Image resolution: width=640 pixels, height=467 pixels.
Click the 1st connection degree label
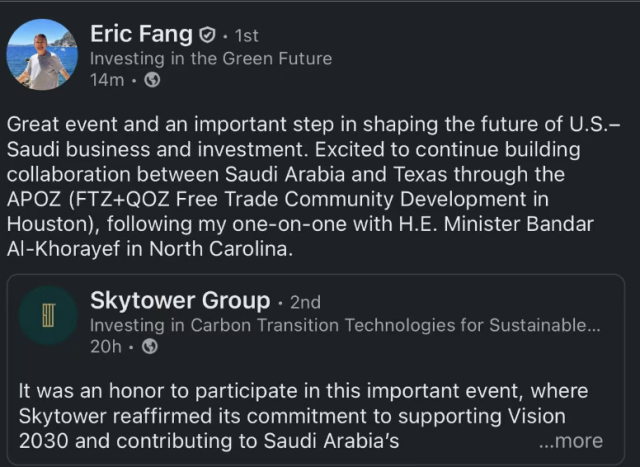point(245,36)
